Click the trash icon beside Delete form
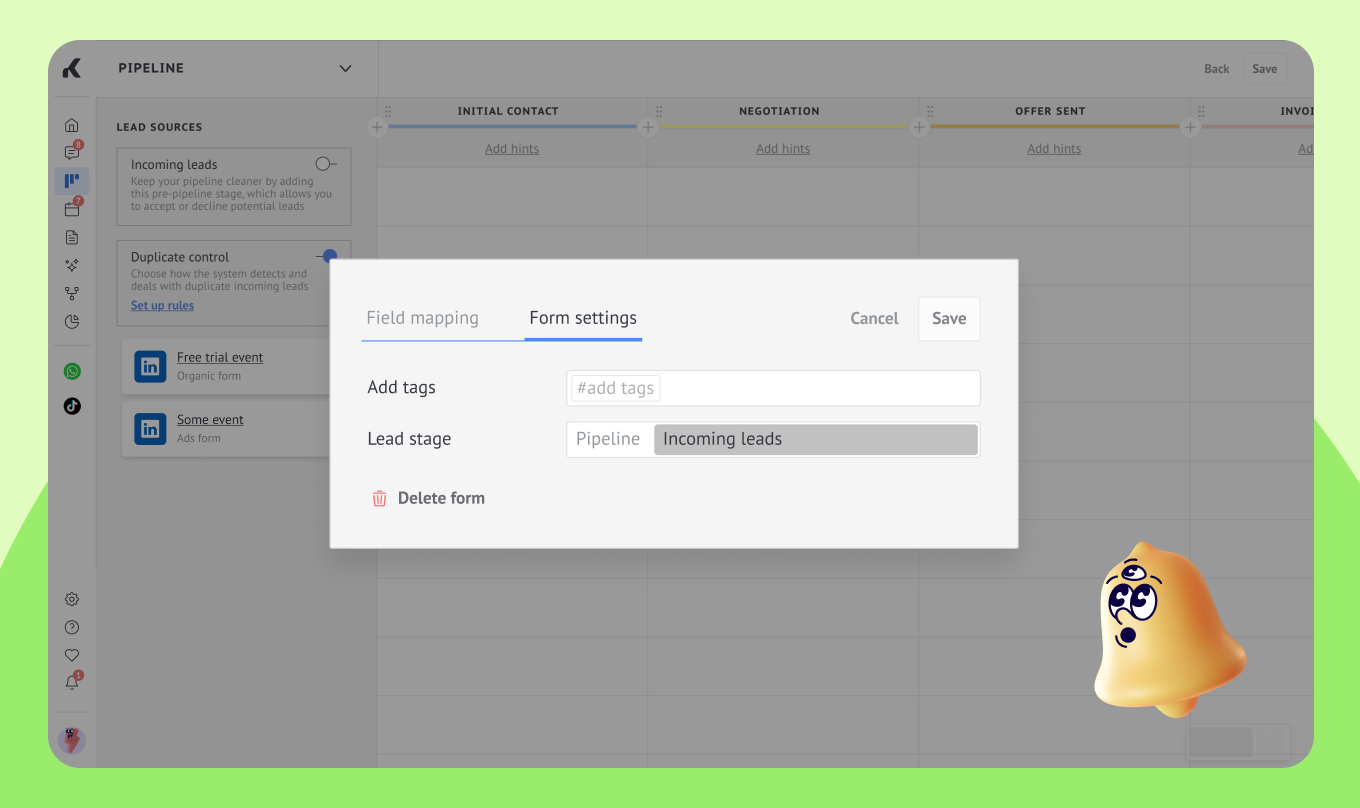This screenshot has height=808, width=1360. click(x=379, y=498)
